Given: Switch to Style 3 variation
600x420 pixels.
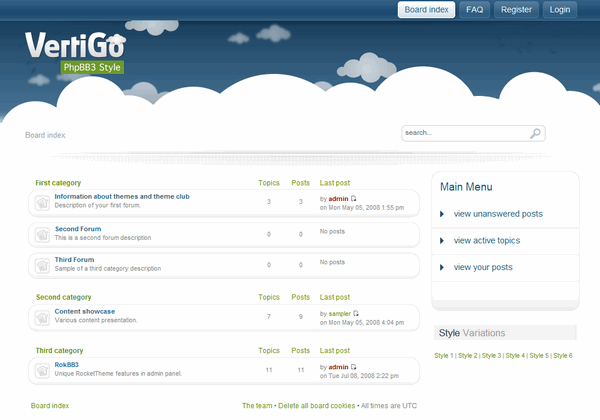Looking at the screenshot, I should click(x=491, y=355).
